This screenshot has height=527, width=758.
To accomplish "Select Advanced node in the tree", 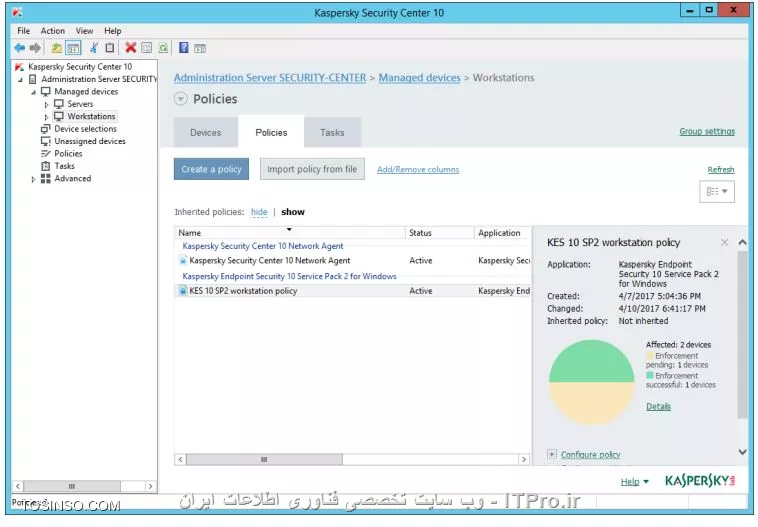I will [x=73, y=178].
